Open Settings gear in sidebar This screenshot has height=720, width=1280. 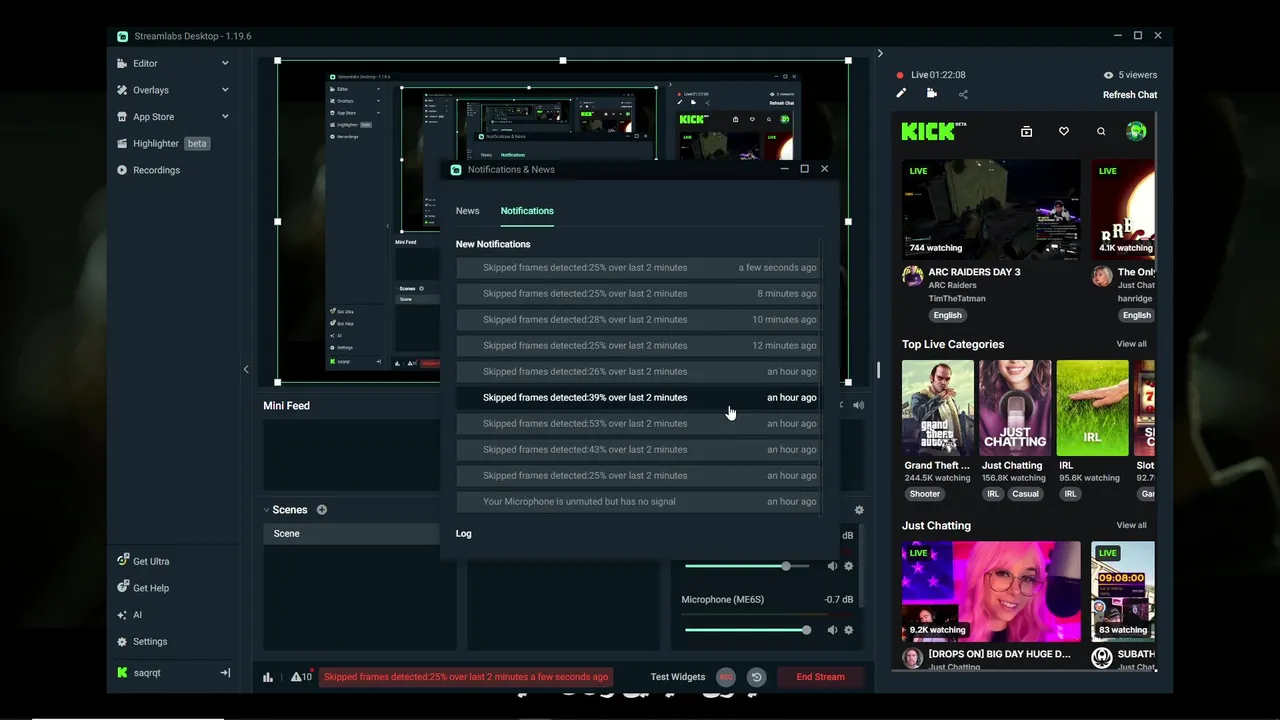click(122, 642)
